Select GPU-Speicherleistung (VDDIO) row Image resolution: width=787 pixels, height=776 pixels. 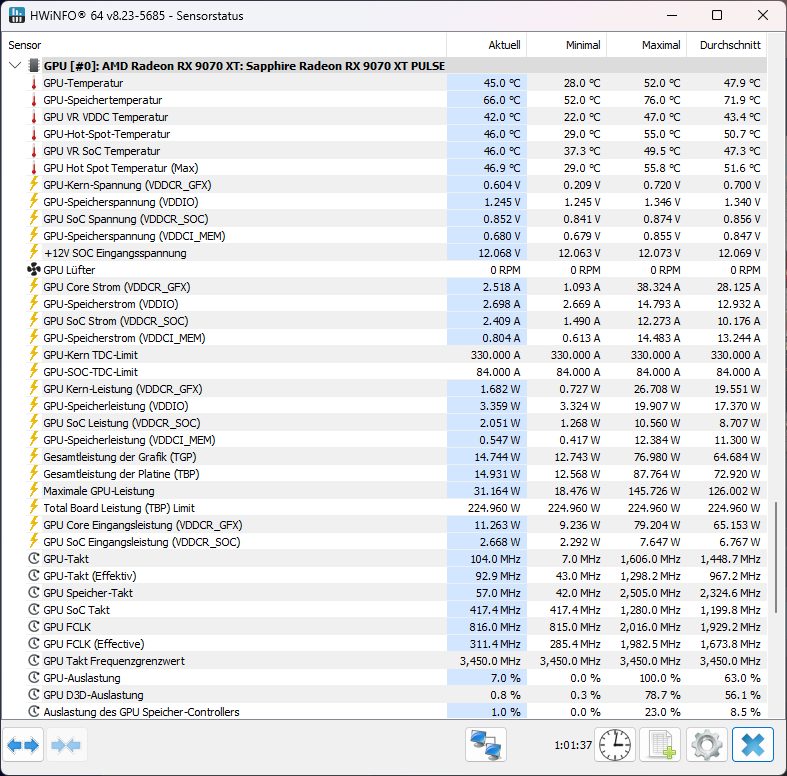pos(397,406)
